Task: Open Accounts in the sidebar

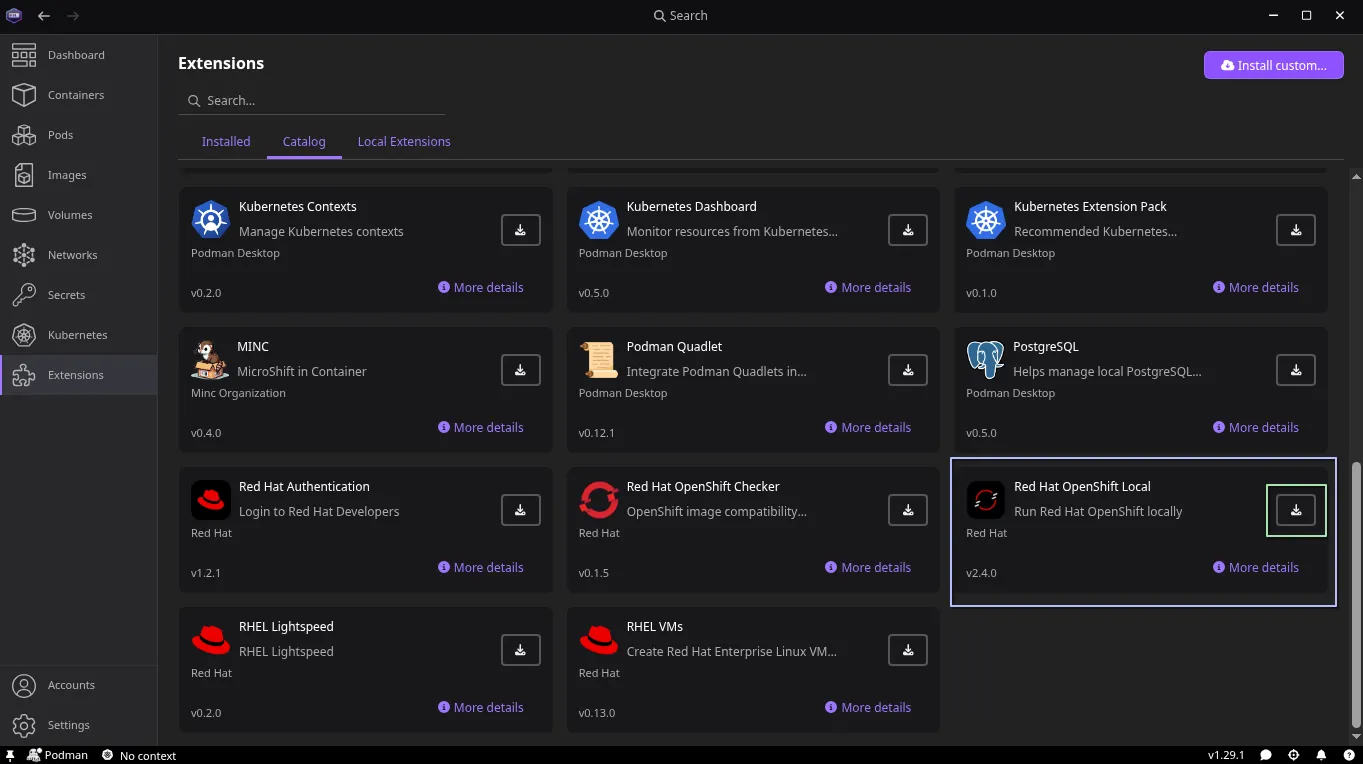Action: [x=78, y=685]
